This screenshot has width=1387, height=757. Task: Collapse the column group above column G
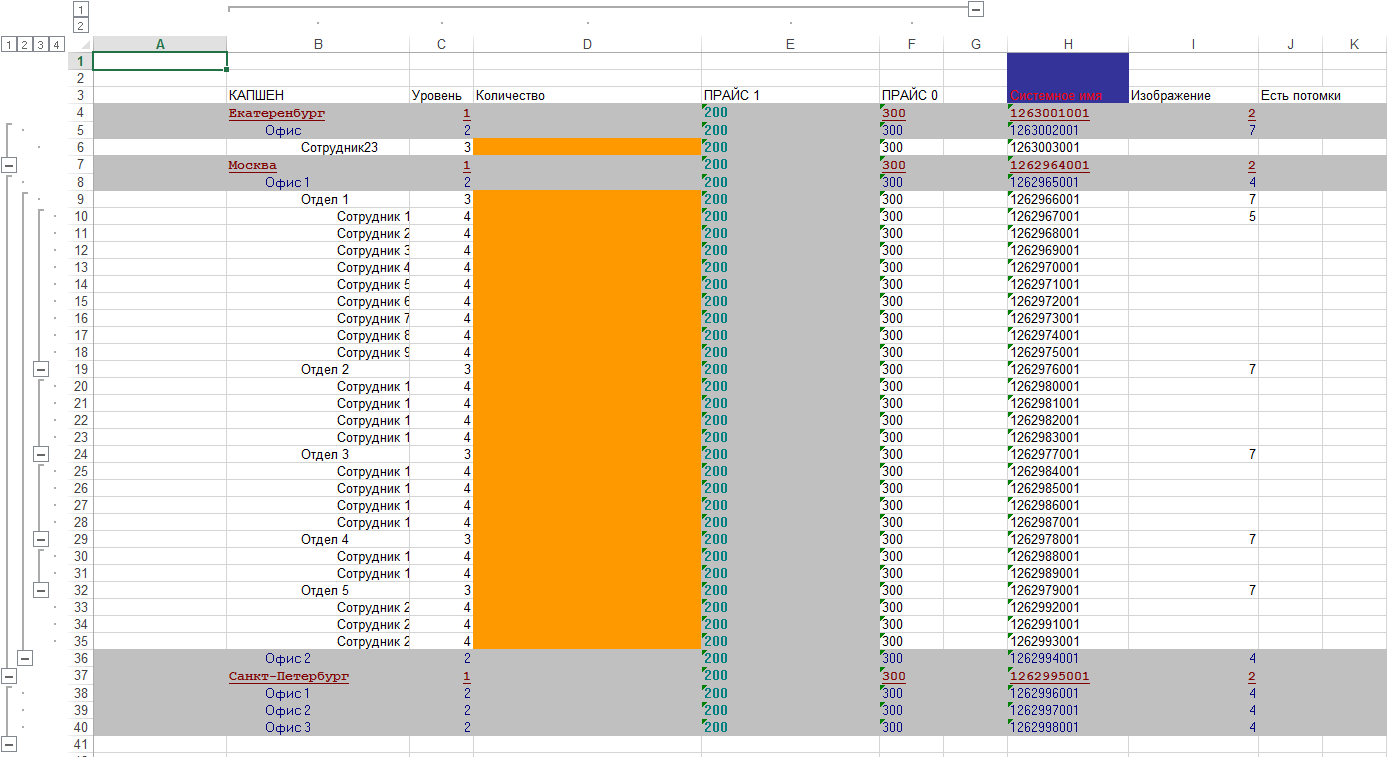[x=976, y=9]
